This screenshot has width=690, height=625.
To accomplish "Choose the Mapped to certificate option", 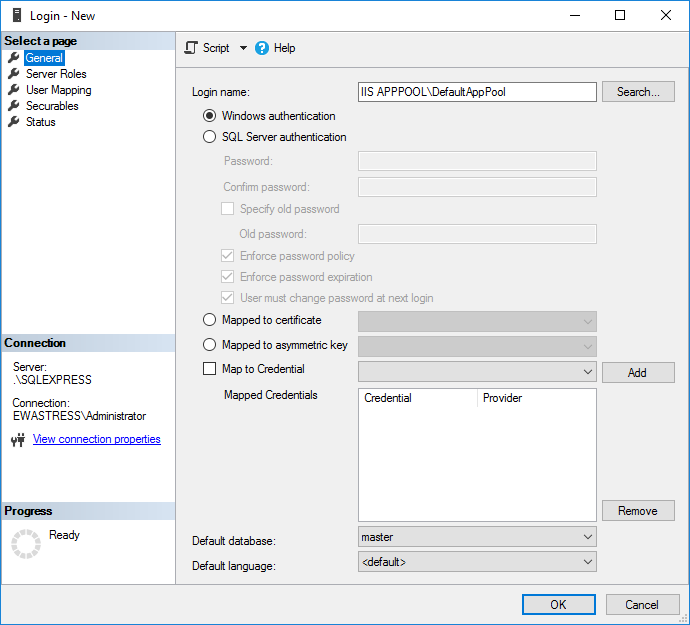I will tap(209, 320).
